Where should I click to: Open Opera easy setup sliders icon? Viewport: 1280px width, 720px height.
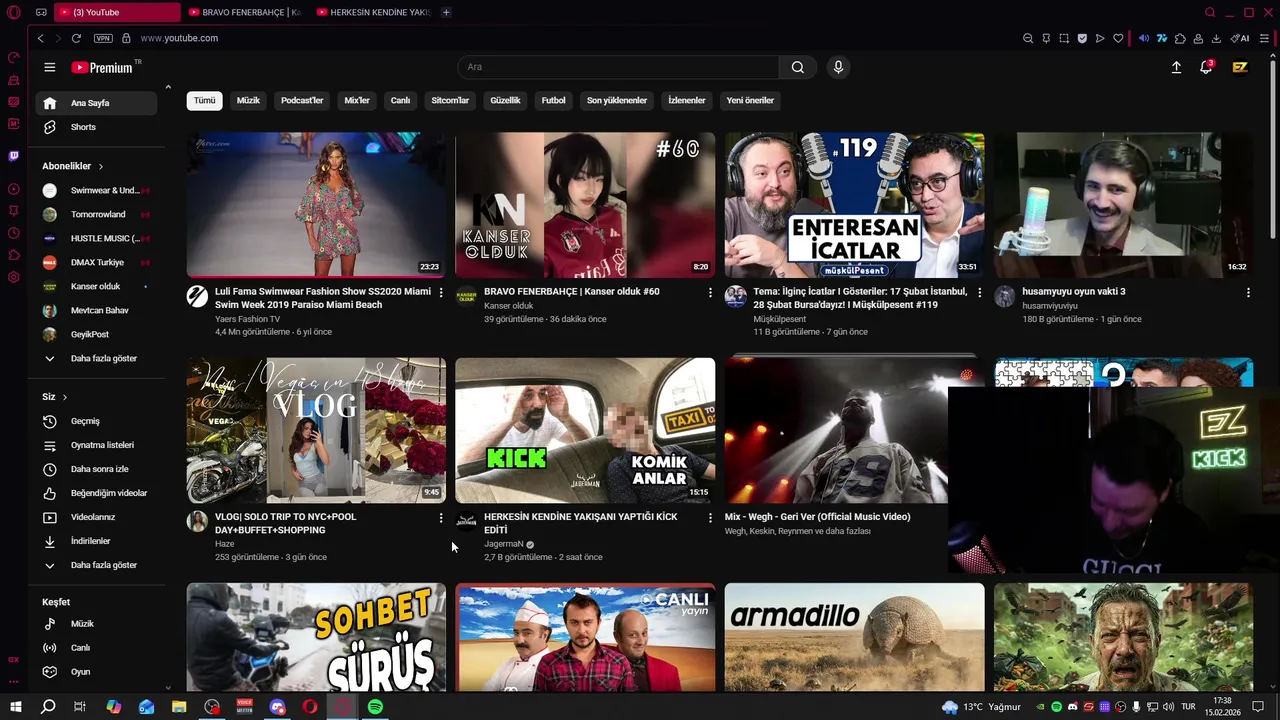(x=1266, y=38)
